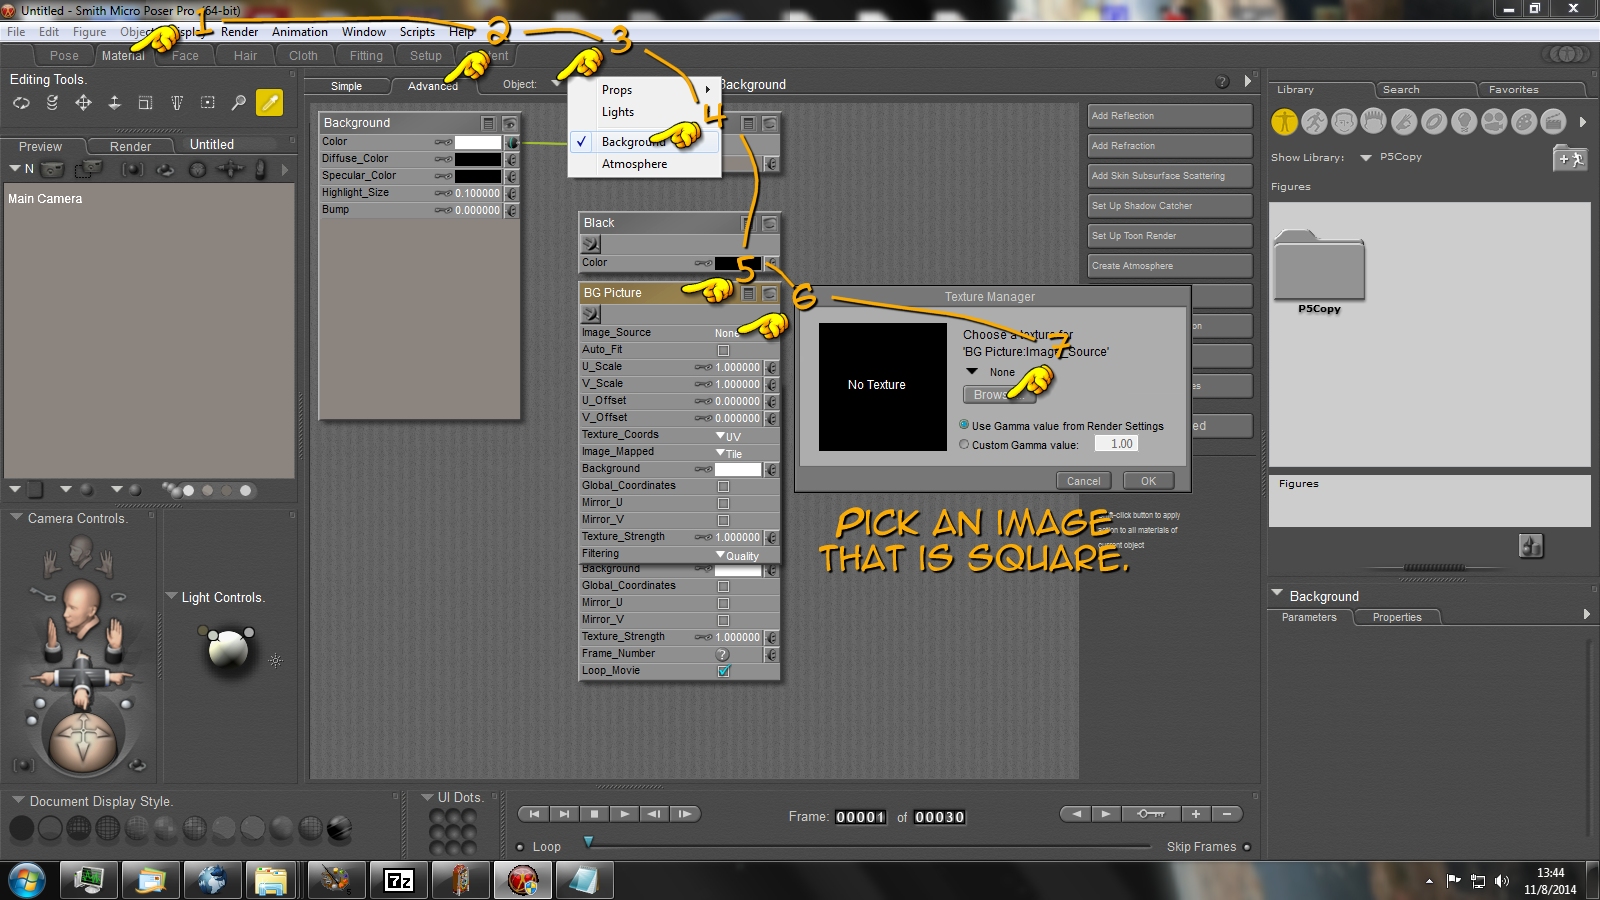Select the yellow eyedropper tool

269,103
